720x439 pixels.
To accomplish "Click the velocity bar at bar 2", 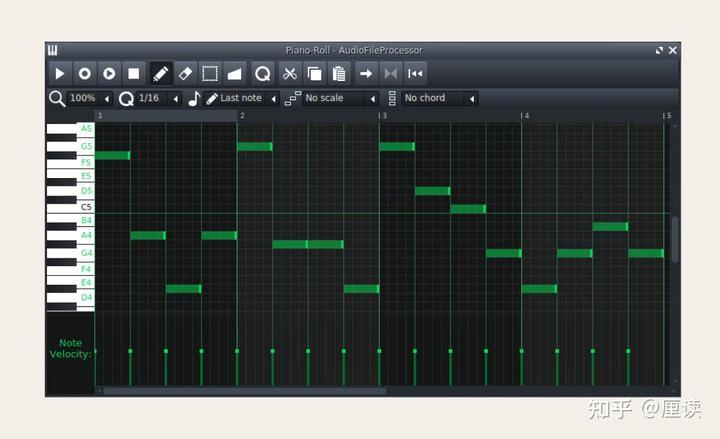I will pos(237,367).
